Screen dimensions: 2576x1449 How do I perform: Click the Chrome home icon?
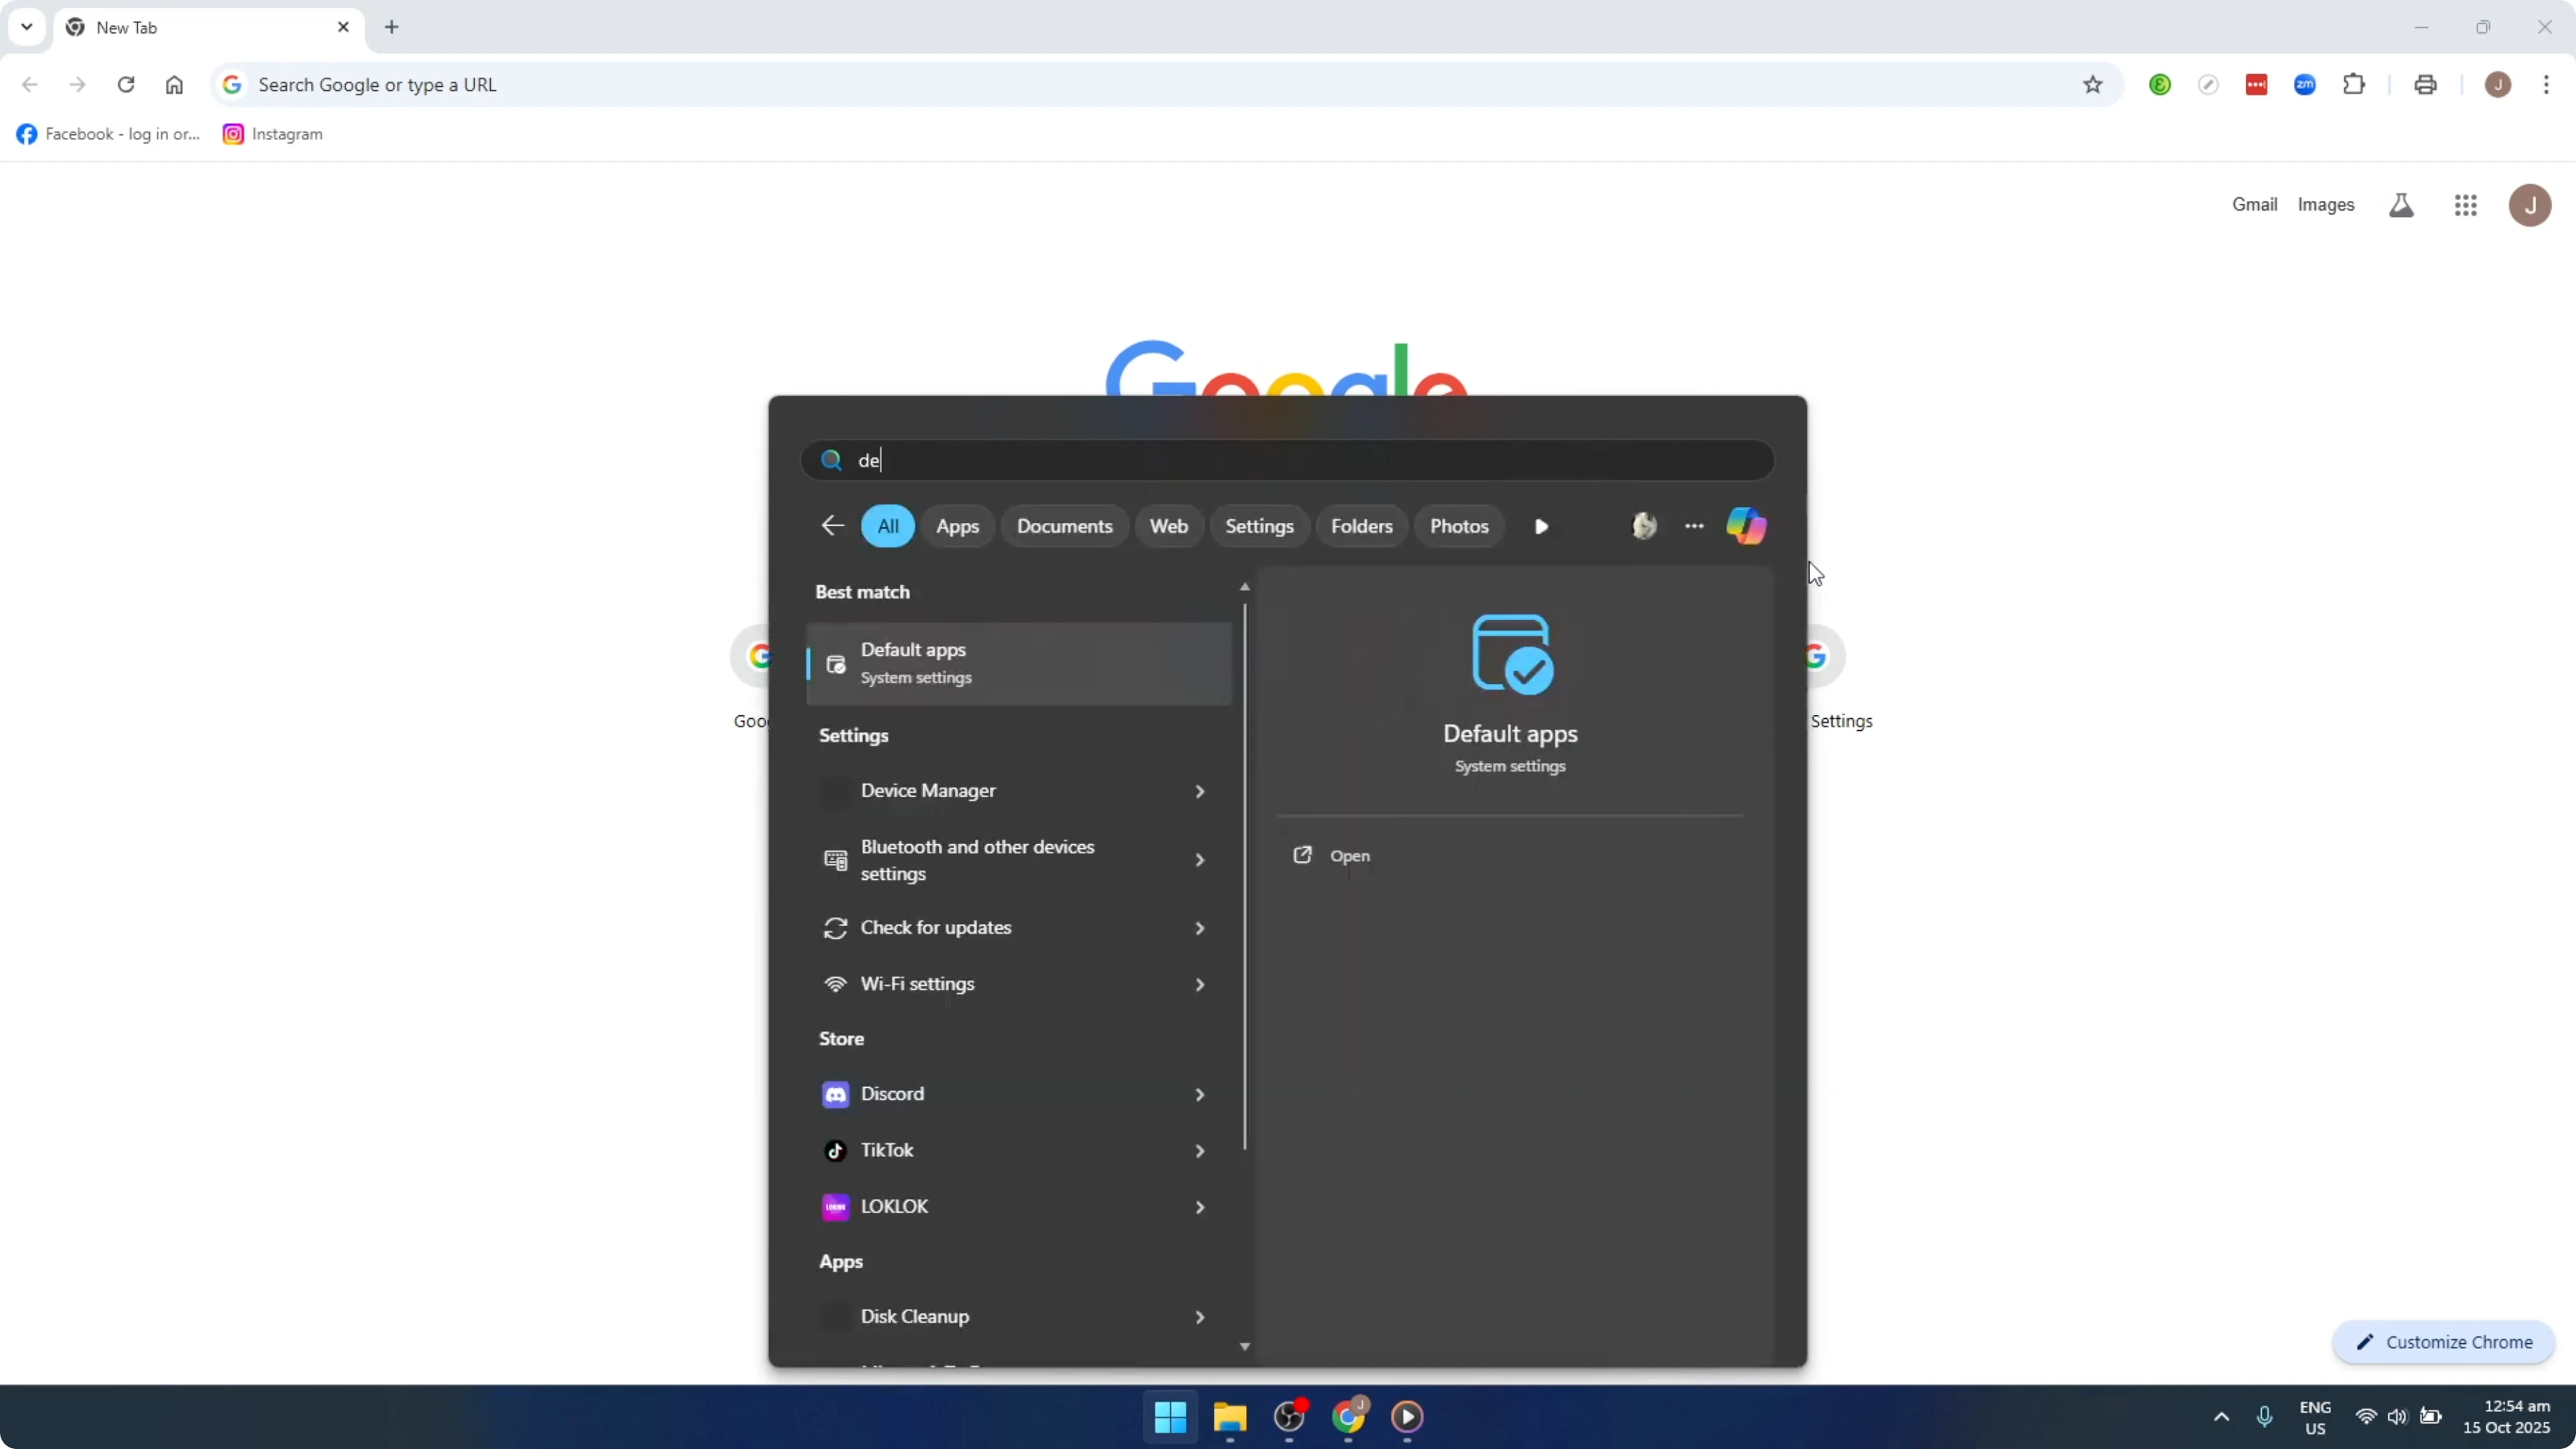click(174, 85)
